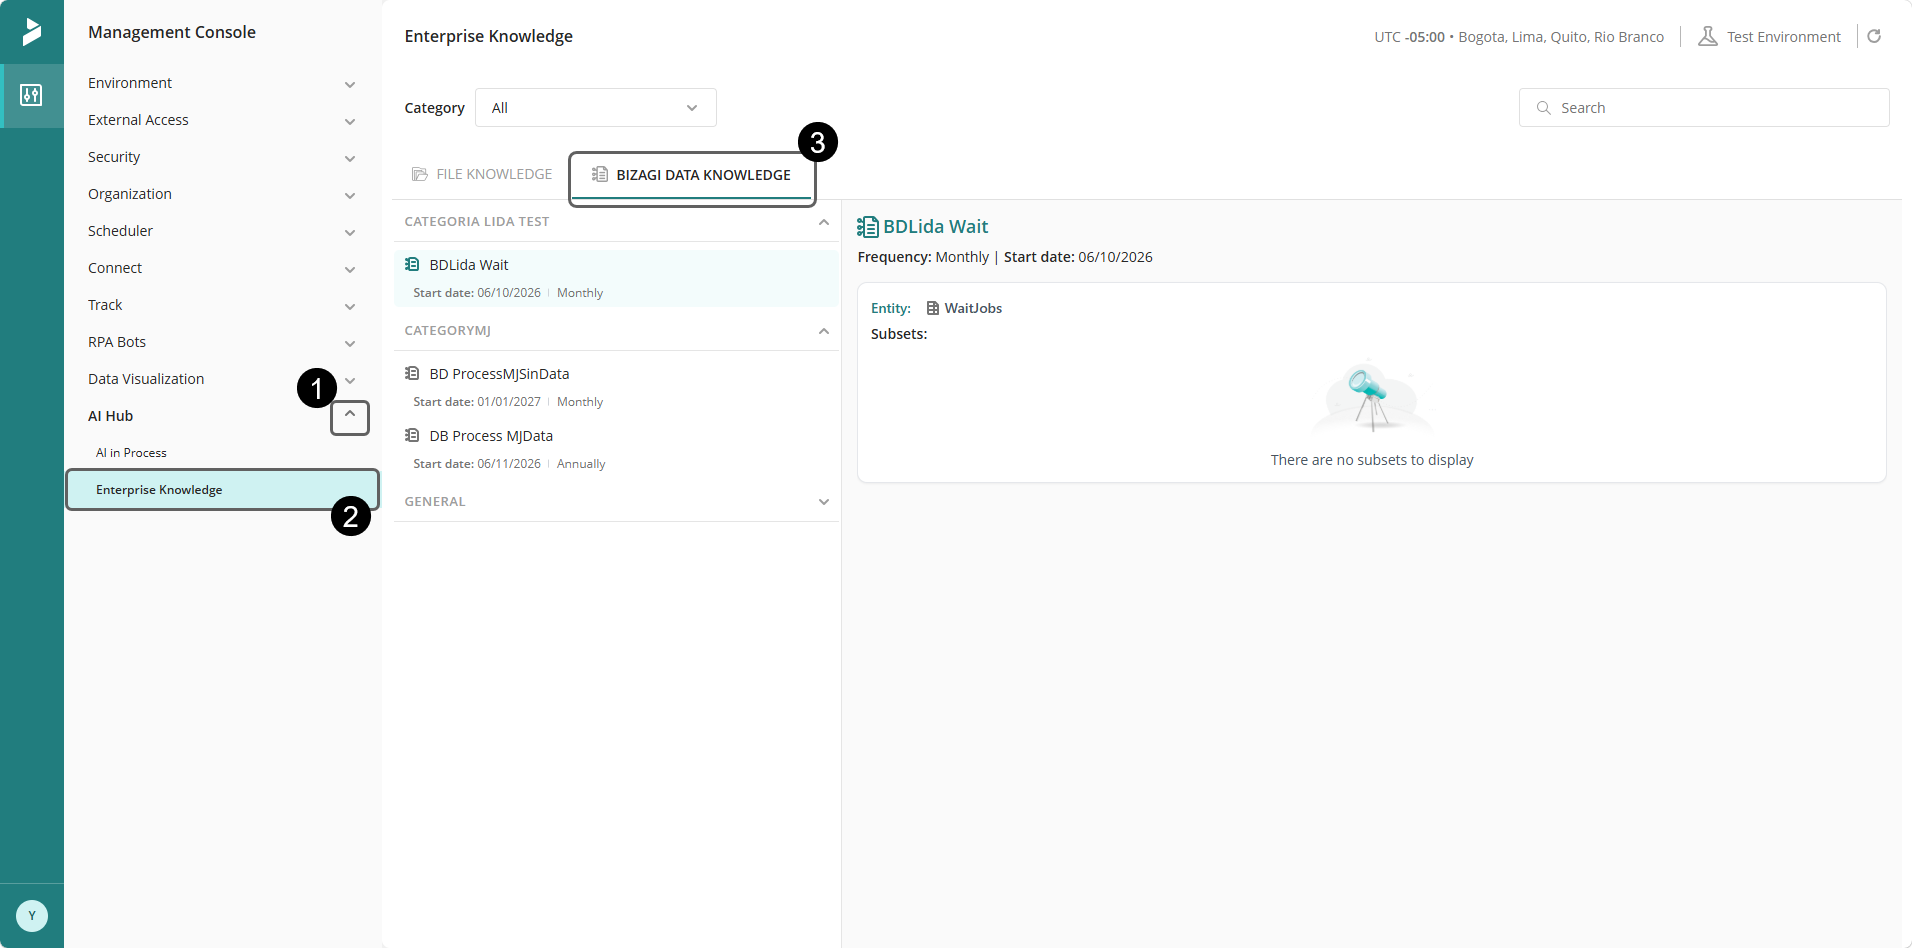Select Enterprise Knowledge in sidebar
This screenshot has height=948, width=1912.
click(222, 490)
